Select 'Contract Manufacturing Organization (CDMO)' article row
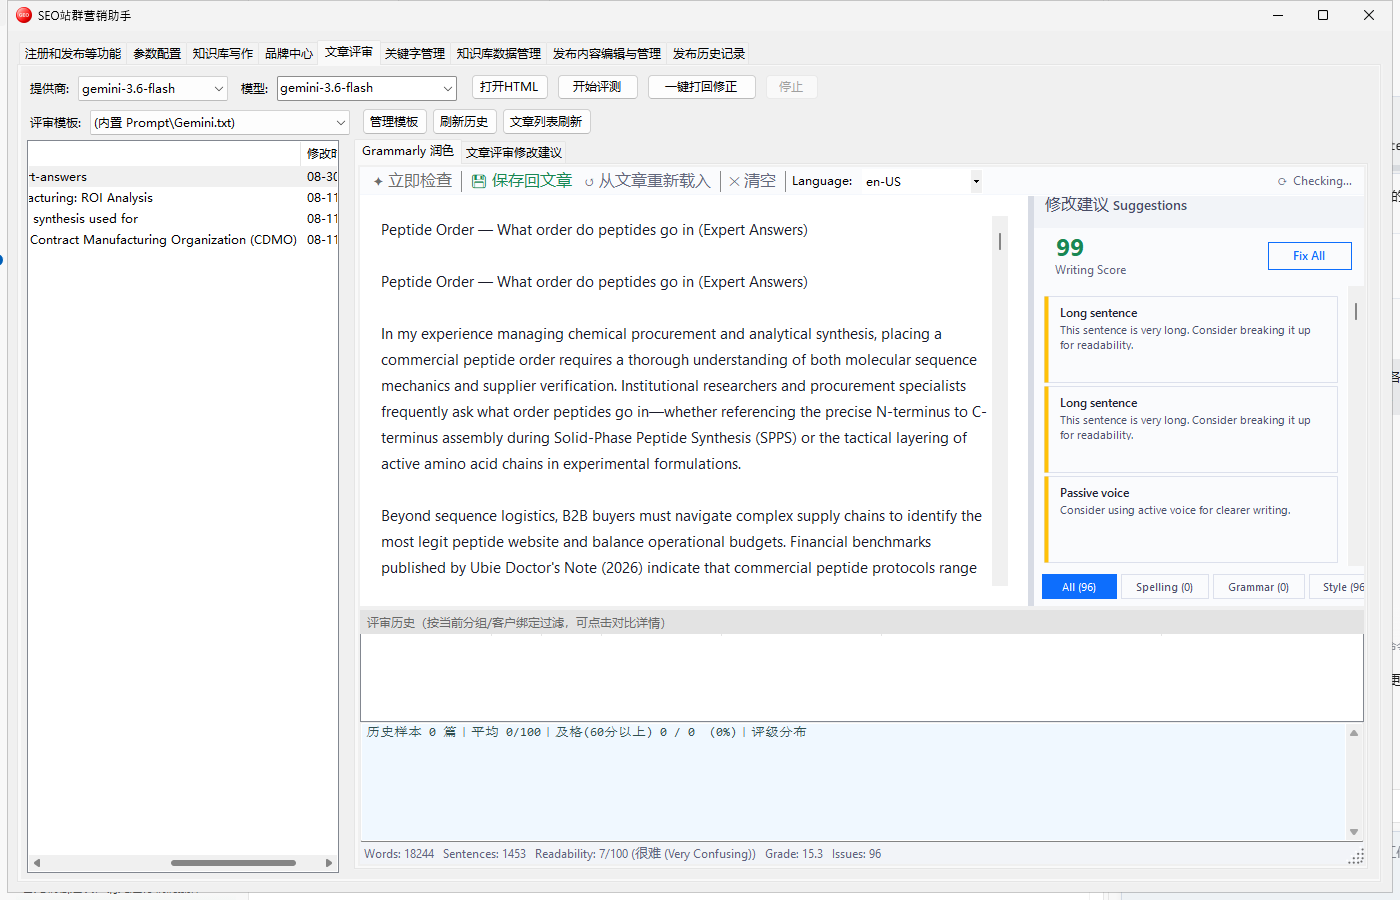This screenshot has height=900, width=1400. click(183, 240)
